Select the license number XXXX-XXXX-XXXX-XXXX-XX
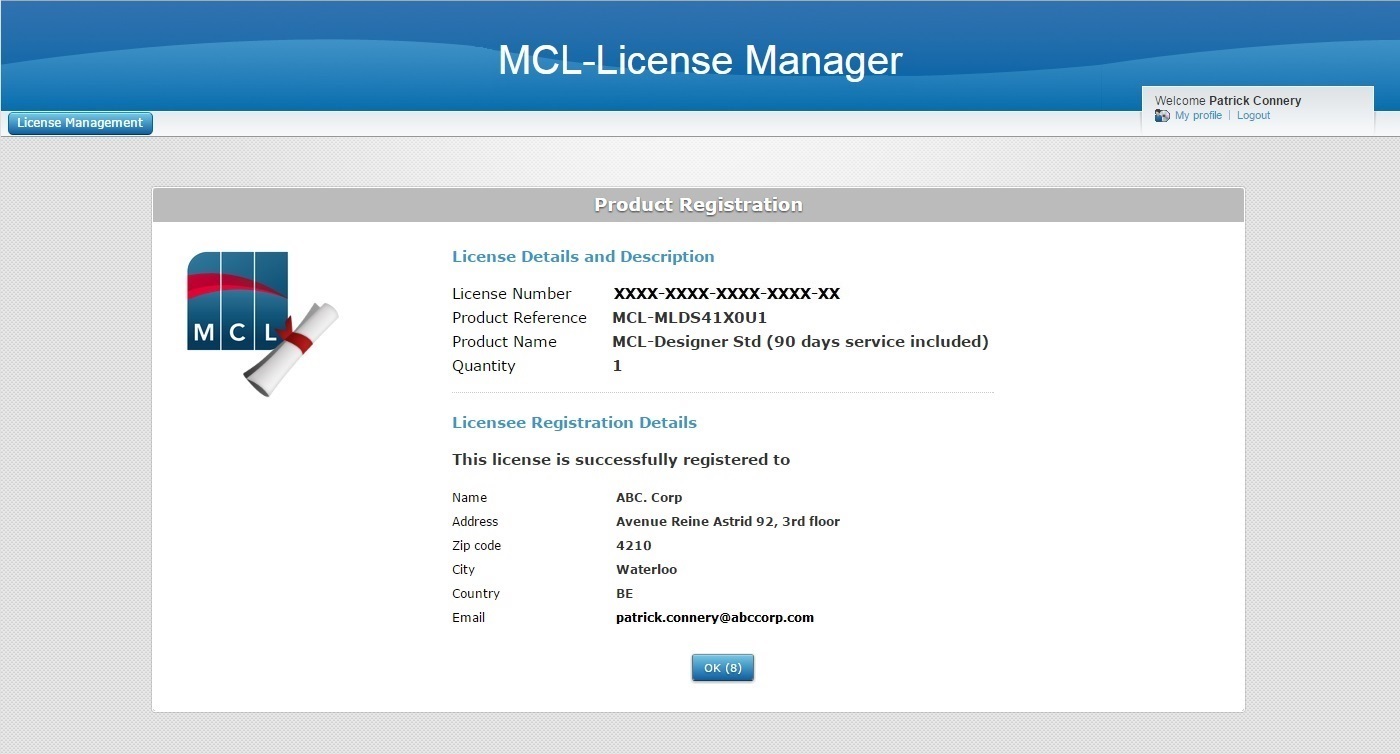This screenshot has height=754, width=1400. click(x=726, y=294)
